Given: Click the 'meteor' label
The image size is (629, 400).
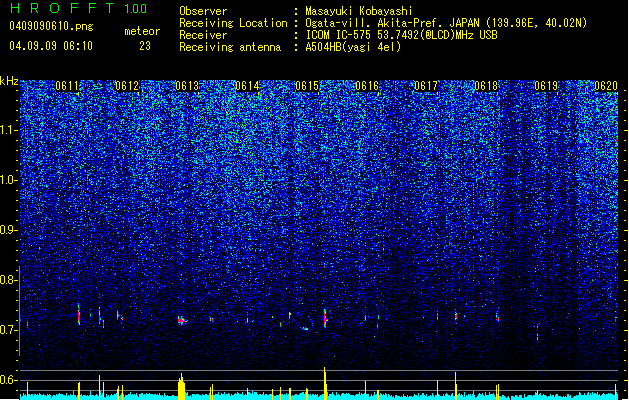Looking at the screenshot, I should 142,31.
